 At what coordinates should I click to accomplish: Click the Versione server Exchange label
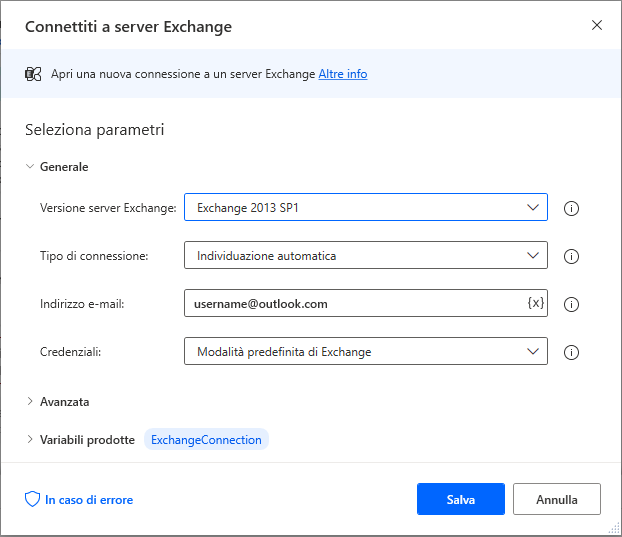click(108, 208)
